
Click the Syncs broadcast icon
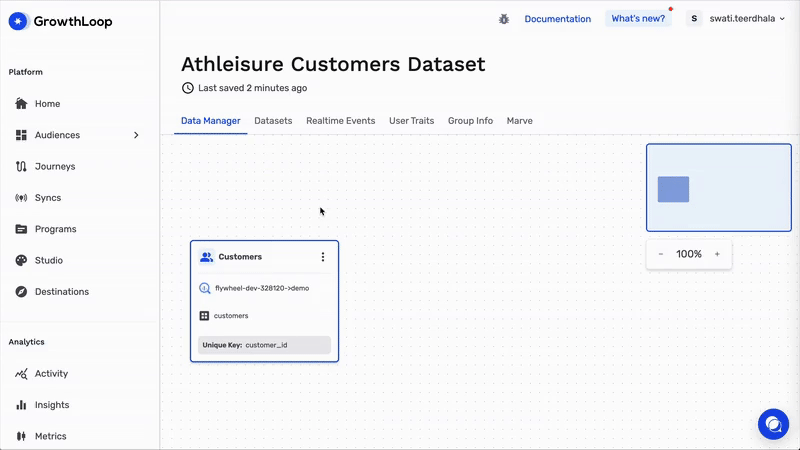point(22,198)
